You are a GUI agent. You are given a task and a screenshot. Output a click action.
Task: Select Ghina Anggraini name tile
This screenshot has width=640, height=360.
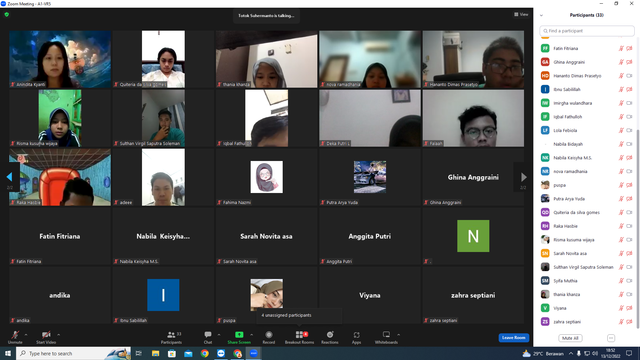coord(473,177)
